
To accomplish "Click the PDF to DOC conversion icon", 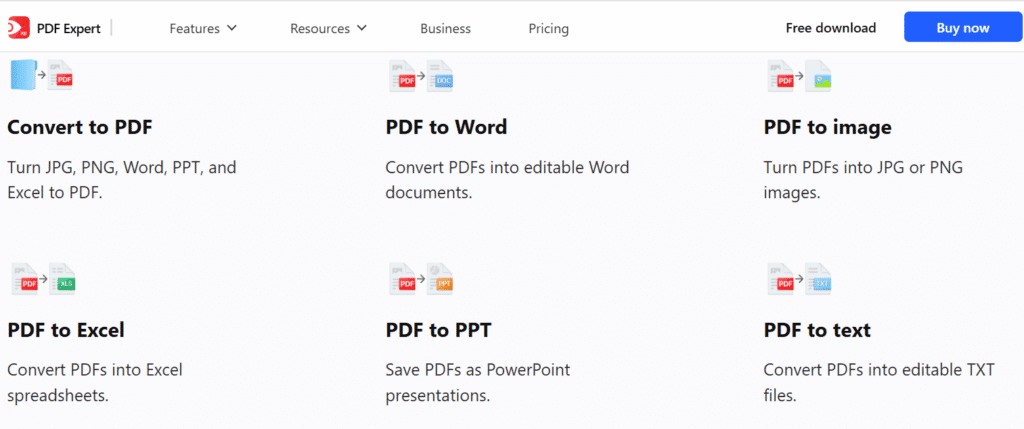I will tap(421, 76).
